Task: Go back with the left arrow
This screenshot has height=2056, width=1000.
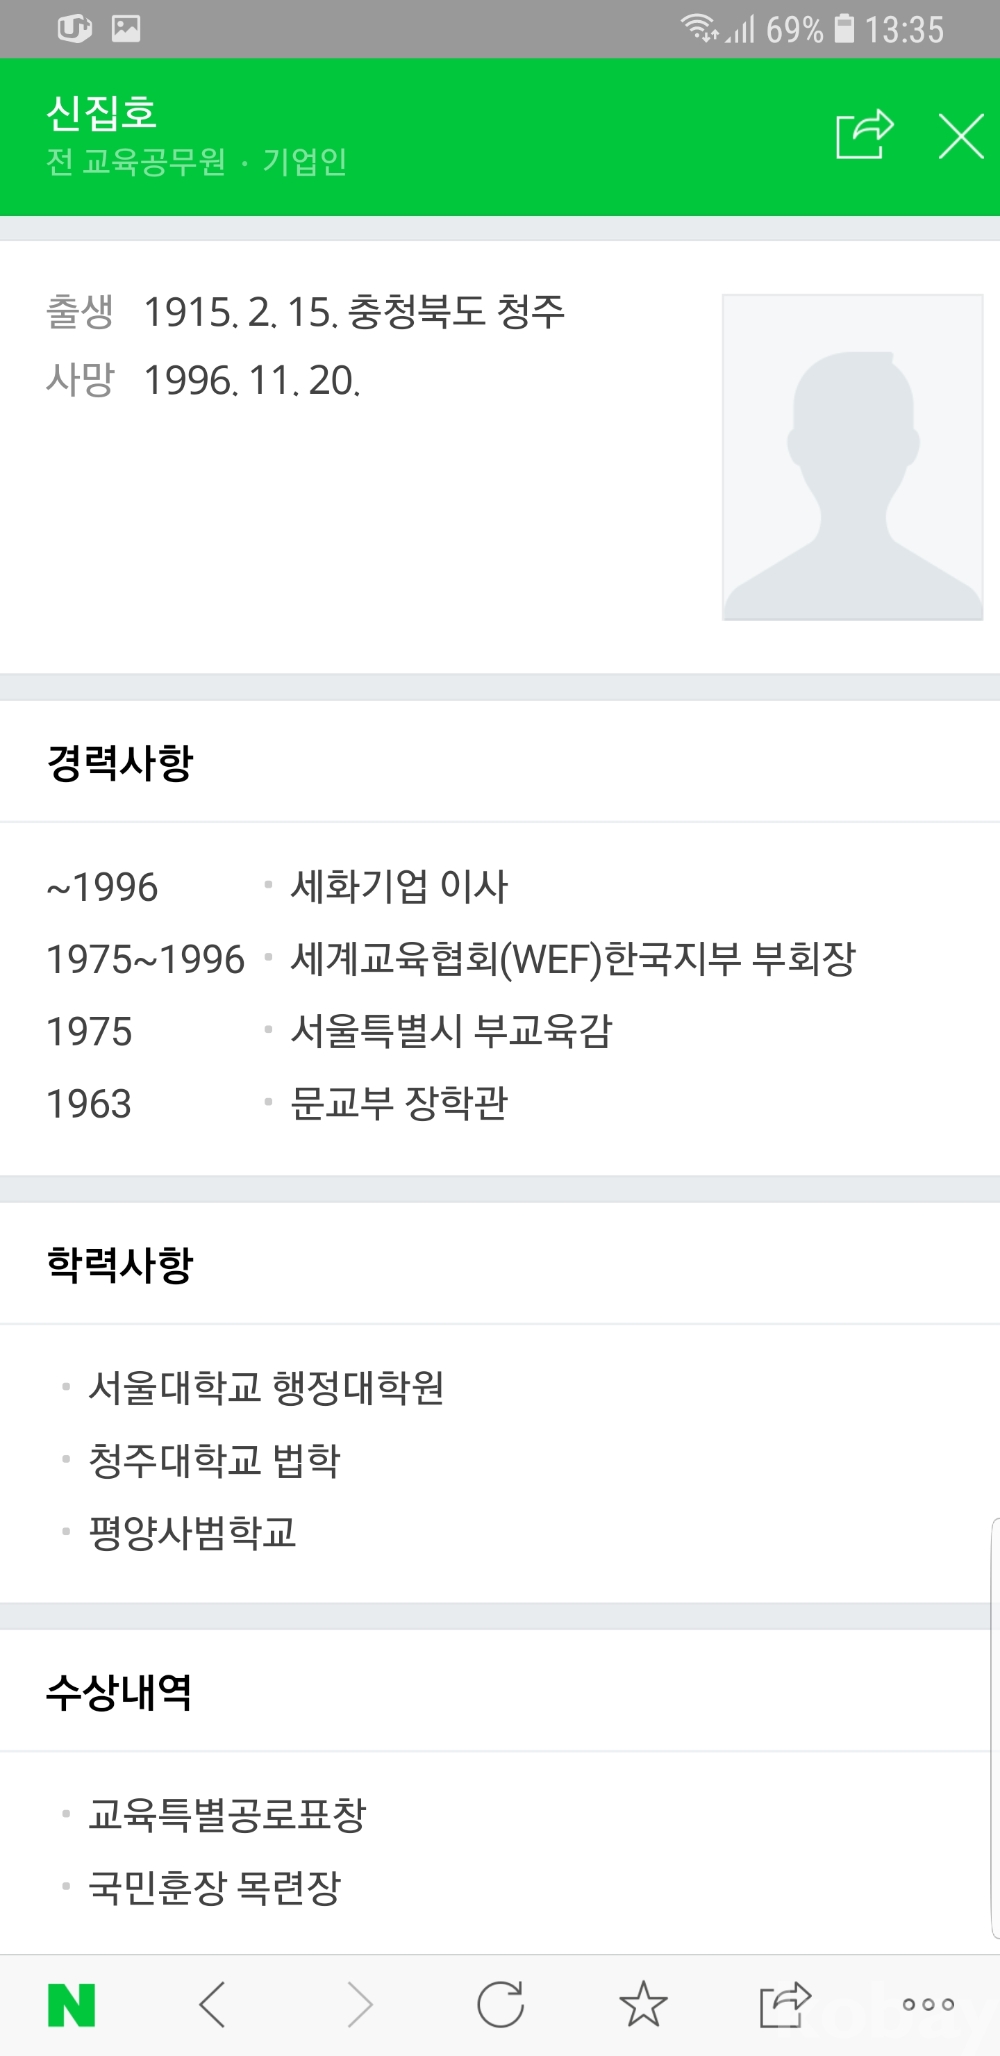Action: tap(213, 2004)
